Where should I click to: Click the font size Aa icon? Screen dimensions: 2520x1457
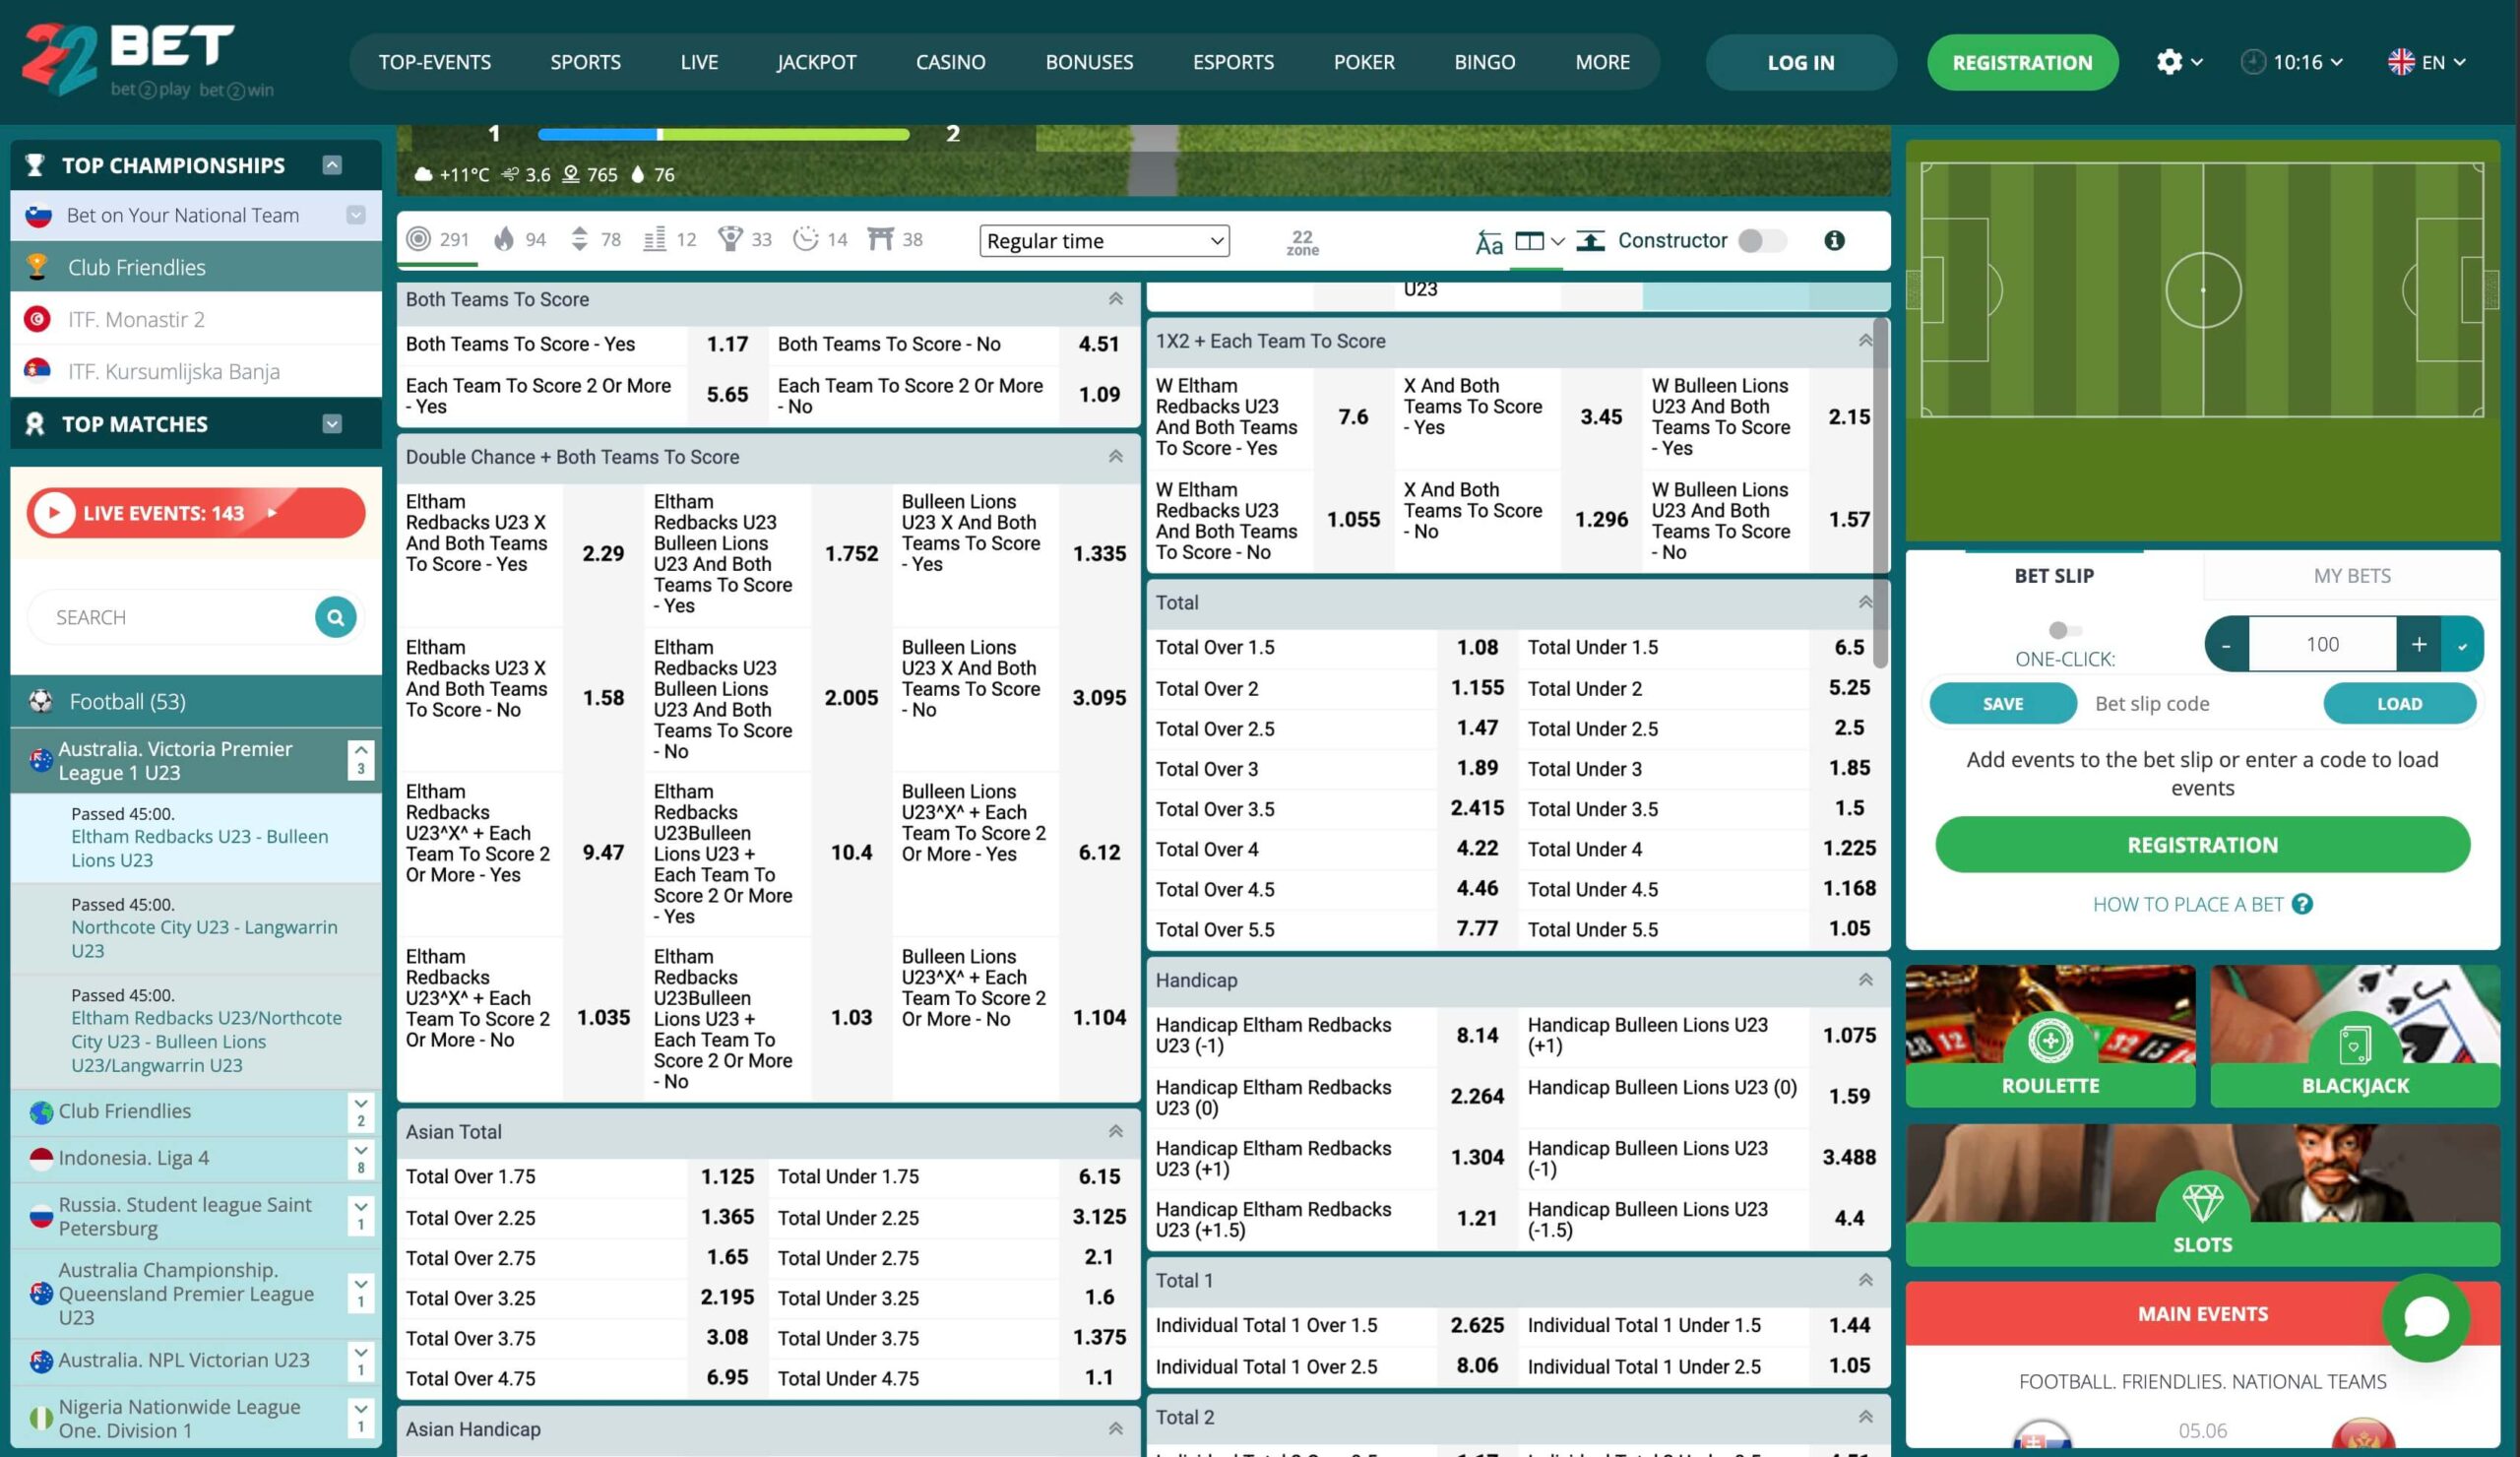[x=1488, y=242]
